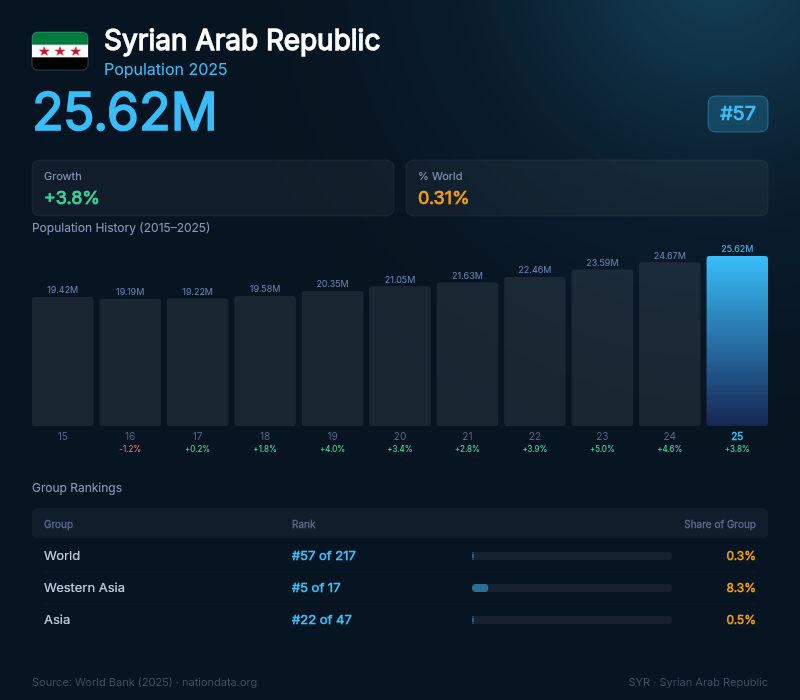Click the -1.2% change under year 16
The height and width of the screenshot is (700, 800).
130,449
